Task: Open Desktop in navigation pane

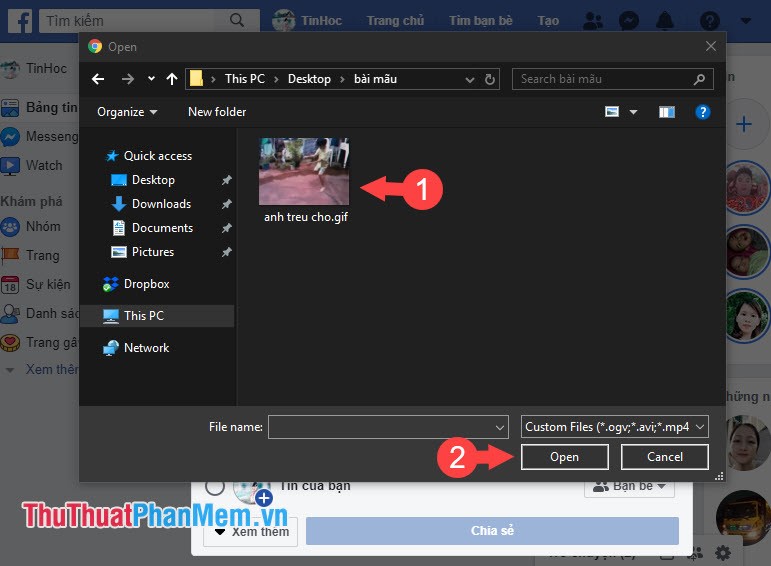Action: [143, 180]
